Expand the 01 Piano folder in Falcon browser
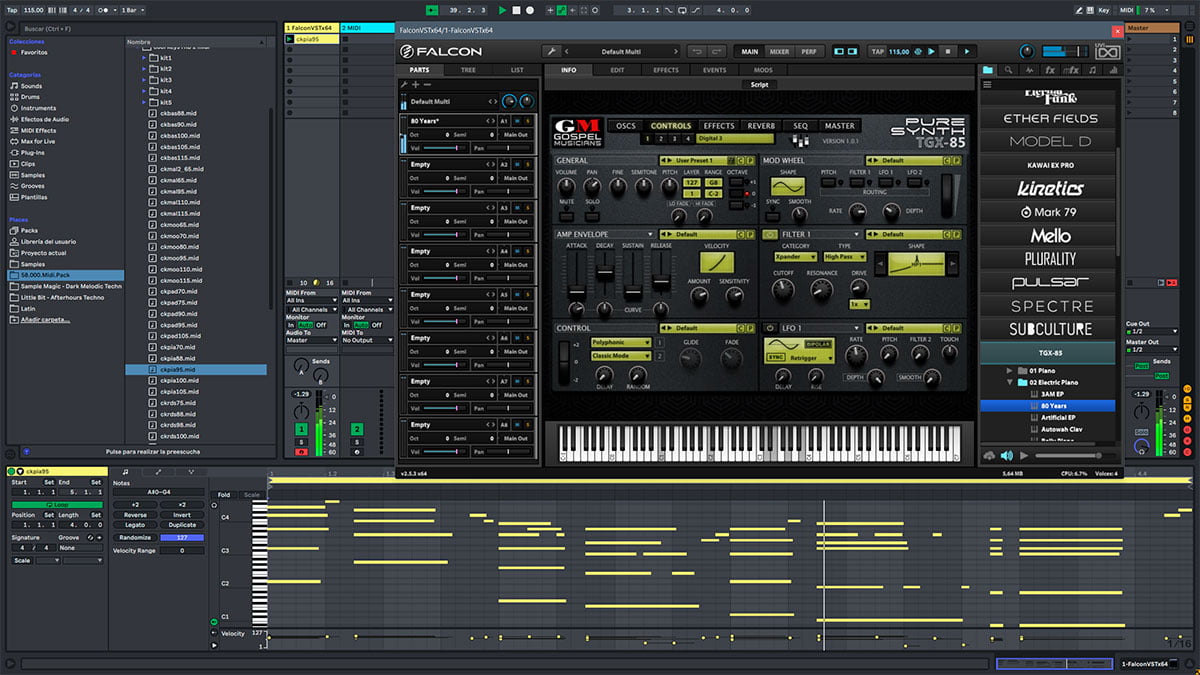1200x675 pixels. pos(1010,370)
